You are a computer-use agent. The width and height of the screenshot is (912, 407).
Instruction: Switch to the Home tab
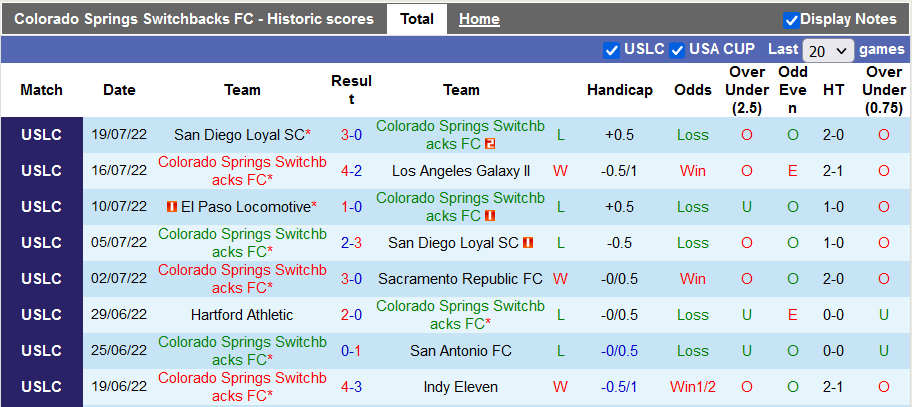479,19
